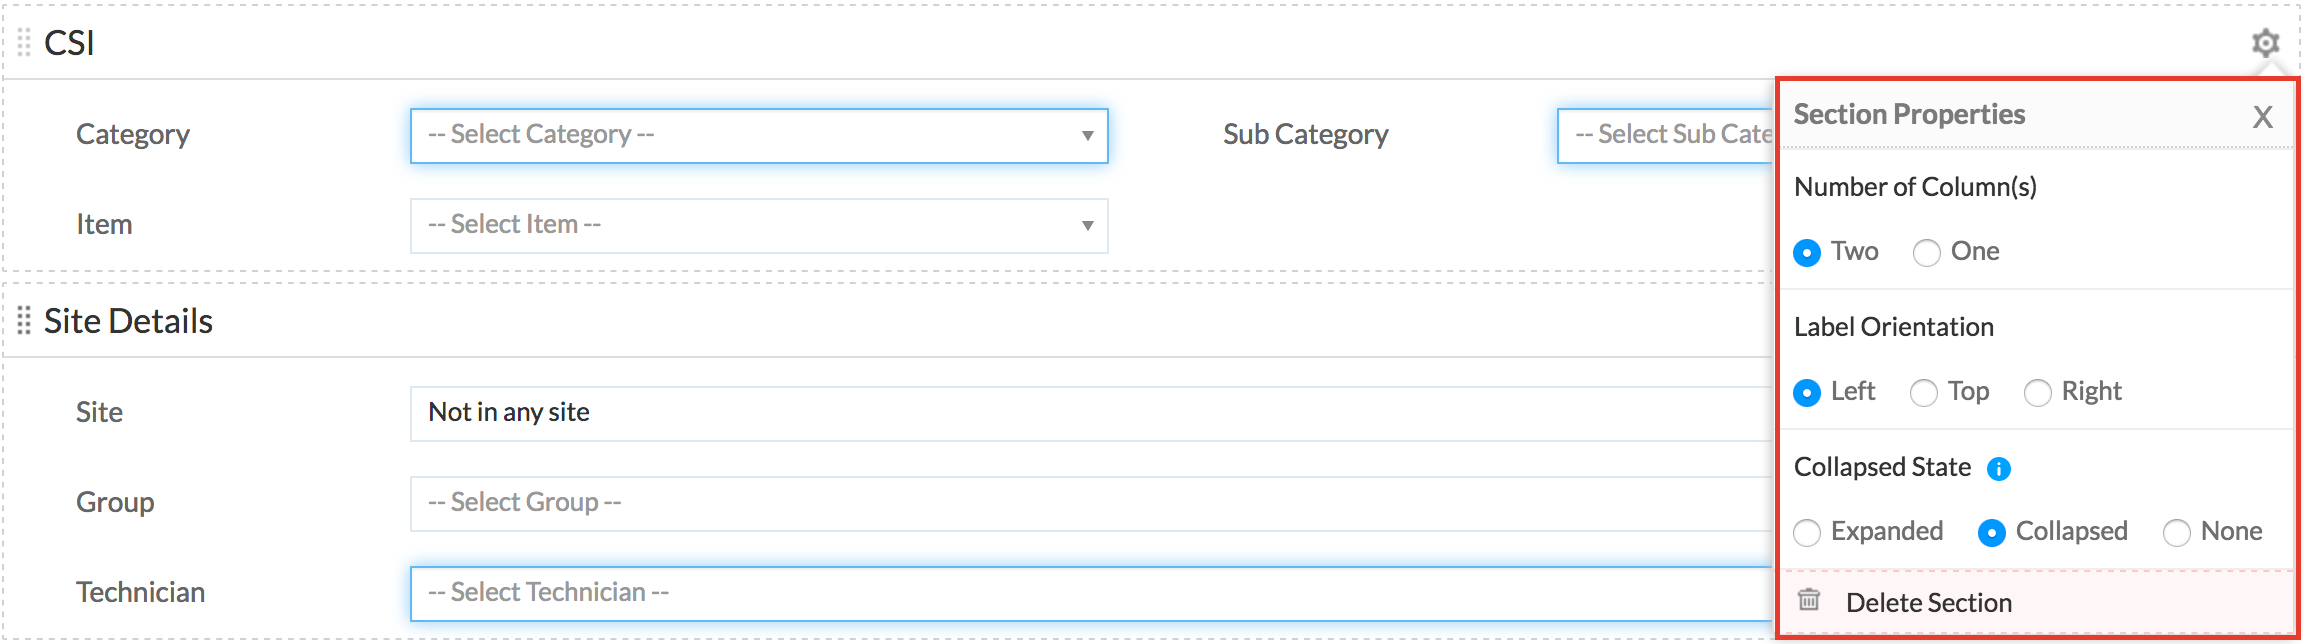Open the Select Group dropdown
This screenshot has height=644, width=2304.
1090,503
